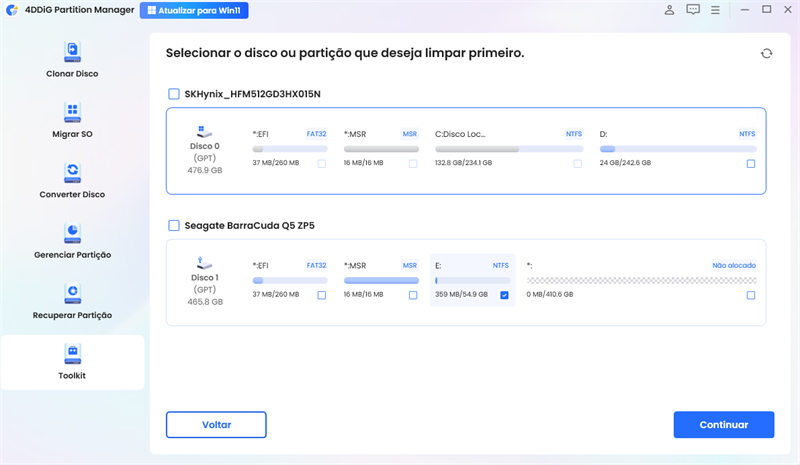Click the feedback chat icon
This screenshot has width=800, height=465.
pyautogui.click(x=693, y=10)
